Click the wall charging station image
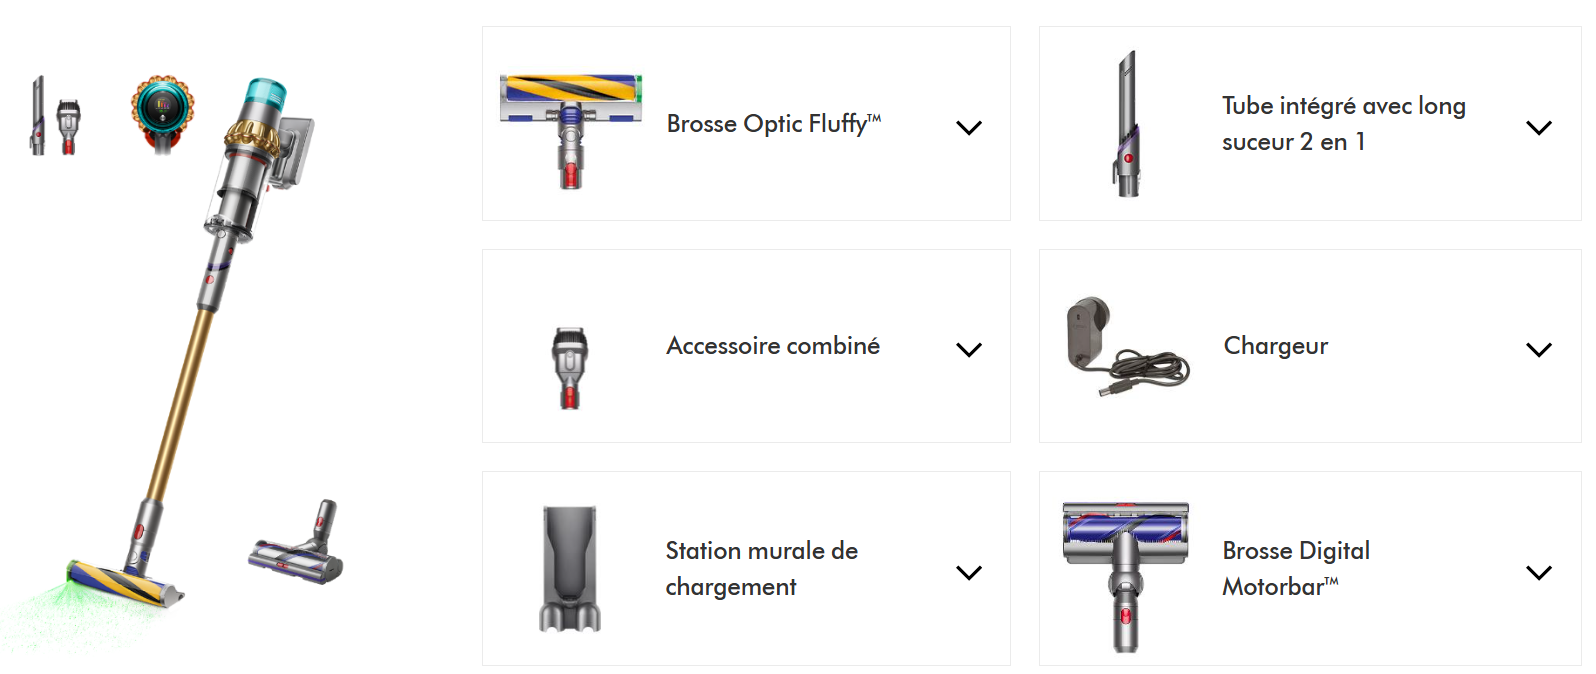The width and height of the screenshot is (1596, 674). pyautogui.click(x=570, y=568)
